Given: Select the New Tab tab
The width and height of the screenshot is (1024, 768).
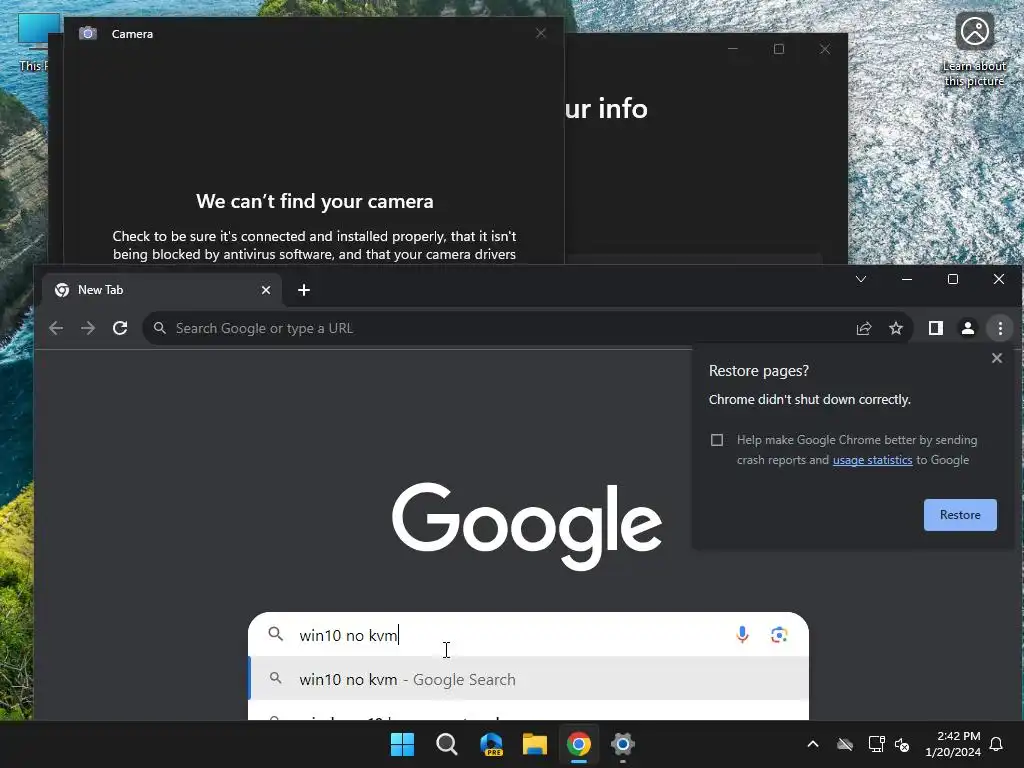Looking at the screenshot, I should point(162,290).
